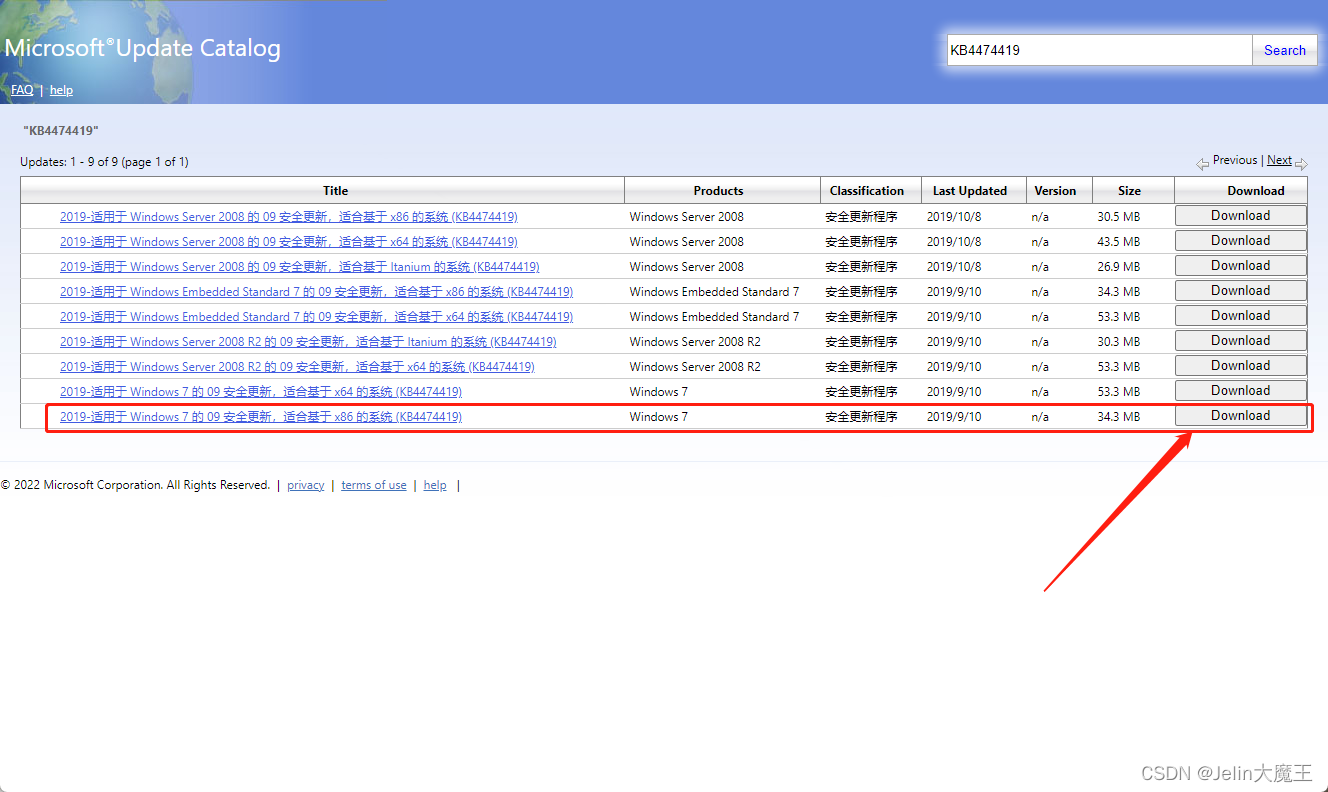Download Windows Server 2008 R2 Itanium update
The width and height of the screenshot is (1328, 792).
coord(1240,341)
